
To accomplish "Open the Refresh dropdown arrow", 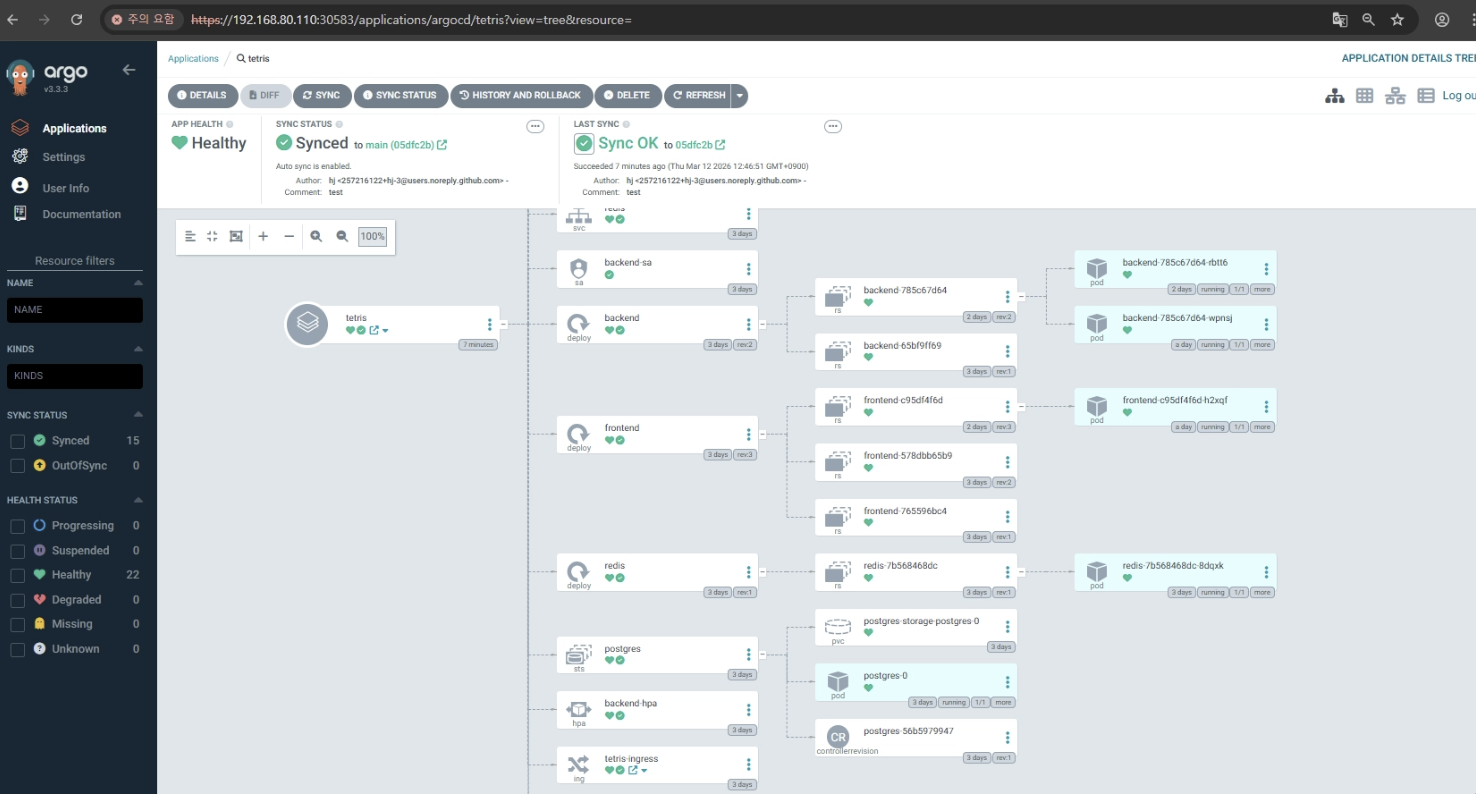I will click(739, 96).
